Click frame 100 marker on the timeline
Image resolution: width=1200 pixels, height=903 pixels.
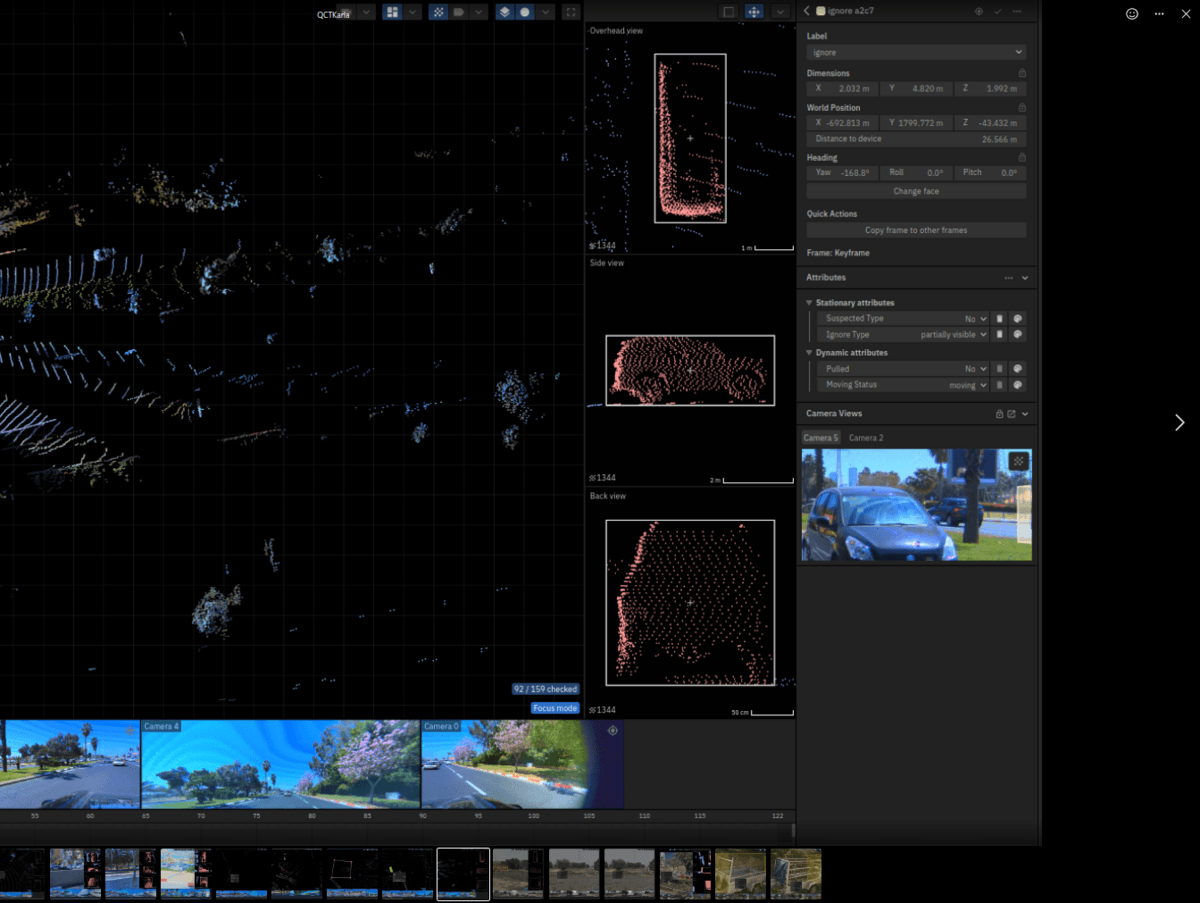pyautogui.click(x=533, y=816)
